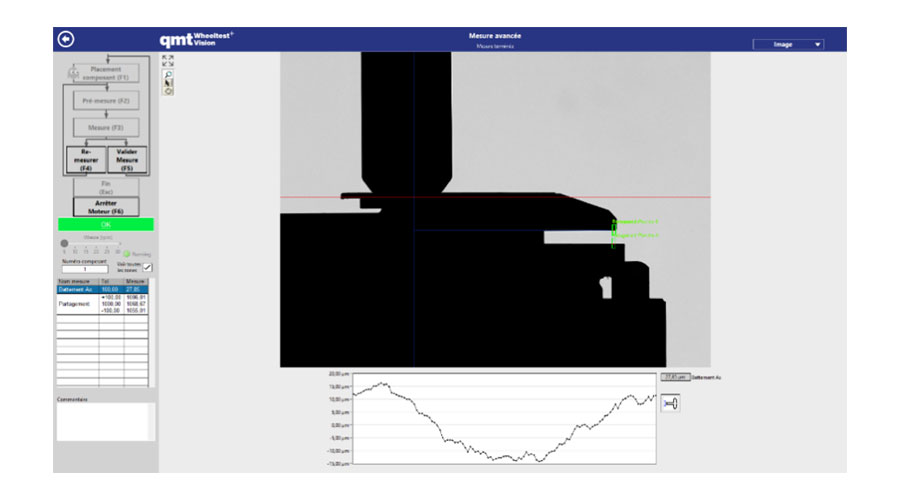The image size is (900, 500).
Task: Open the Image dropdown menu
Action: [x=788, y=44]
